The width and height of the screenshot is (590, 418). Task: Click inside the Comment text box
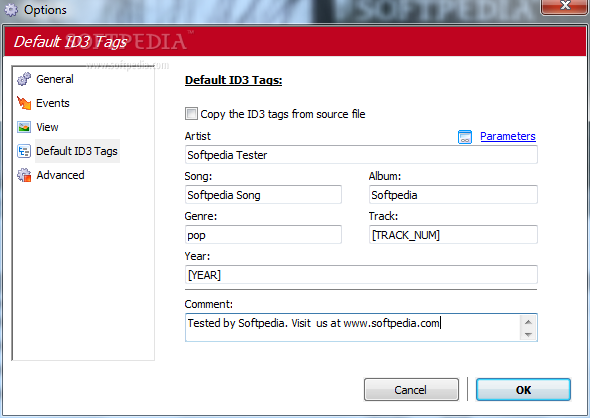click(x=353, y=327)
